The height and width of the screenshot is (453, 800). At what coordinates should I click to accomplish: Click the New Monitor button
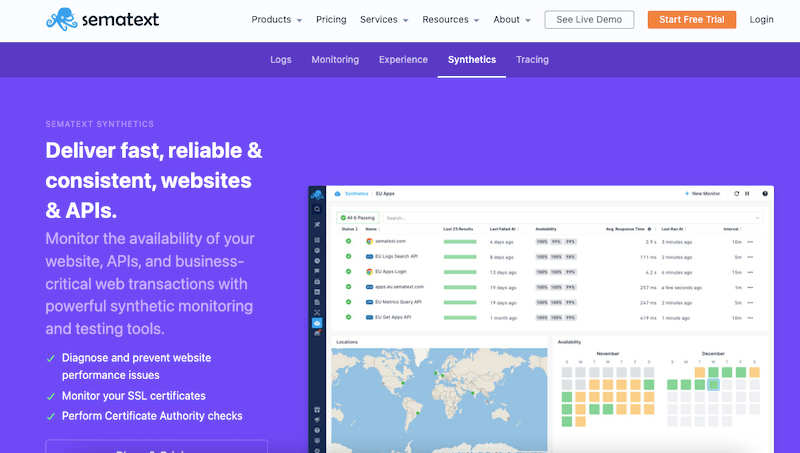pos(702,194)
